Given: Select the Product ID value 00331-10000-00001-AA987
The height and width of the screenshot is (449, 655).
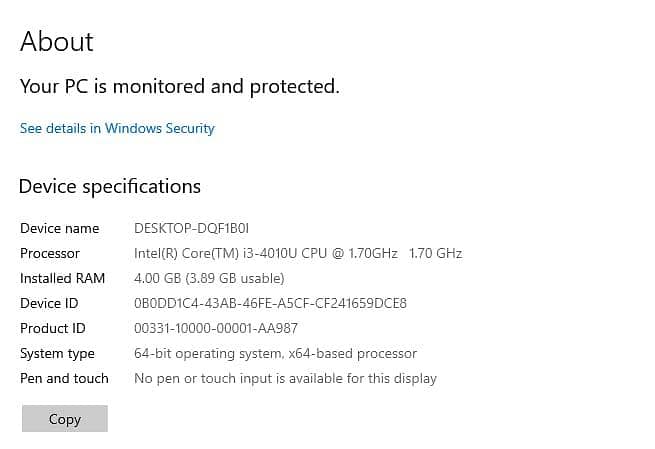Looking at the screenshot, I should 216,329.
